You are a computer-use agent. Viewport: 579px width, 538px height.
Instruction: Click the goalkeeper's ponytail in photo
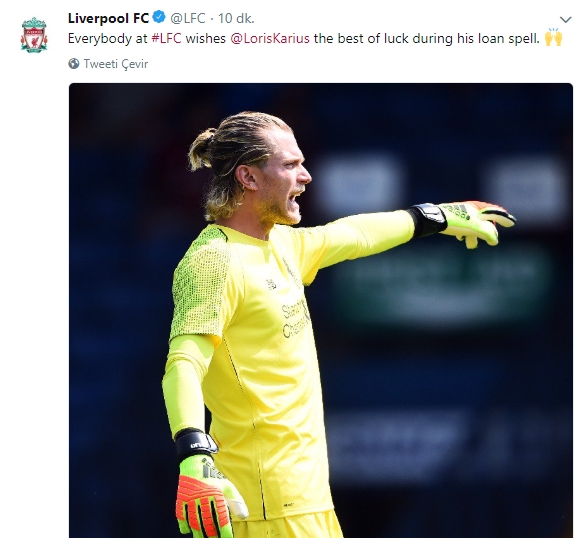(x=202, y=149)
